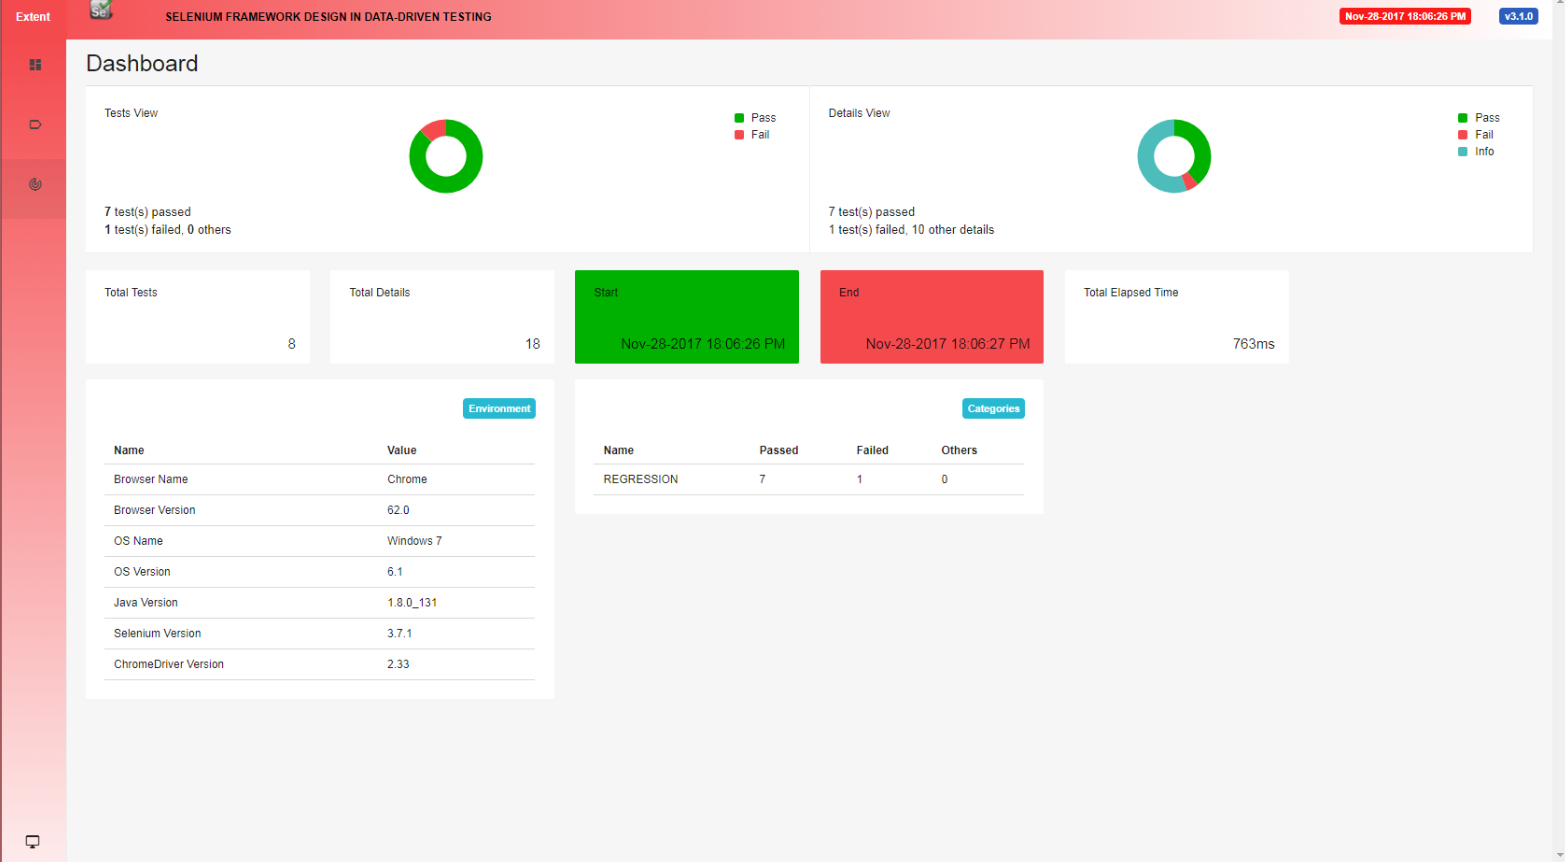Toggle the Info legend in Details View

tap(1476, 152)
